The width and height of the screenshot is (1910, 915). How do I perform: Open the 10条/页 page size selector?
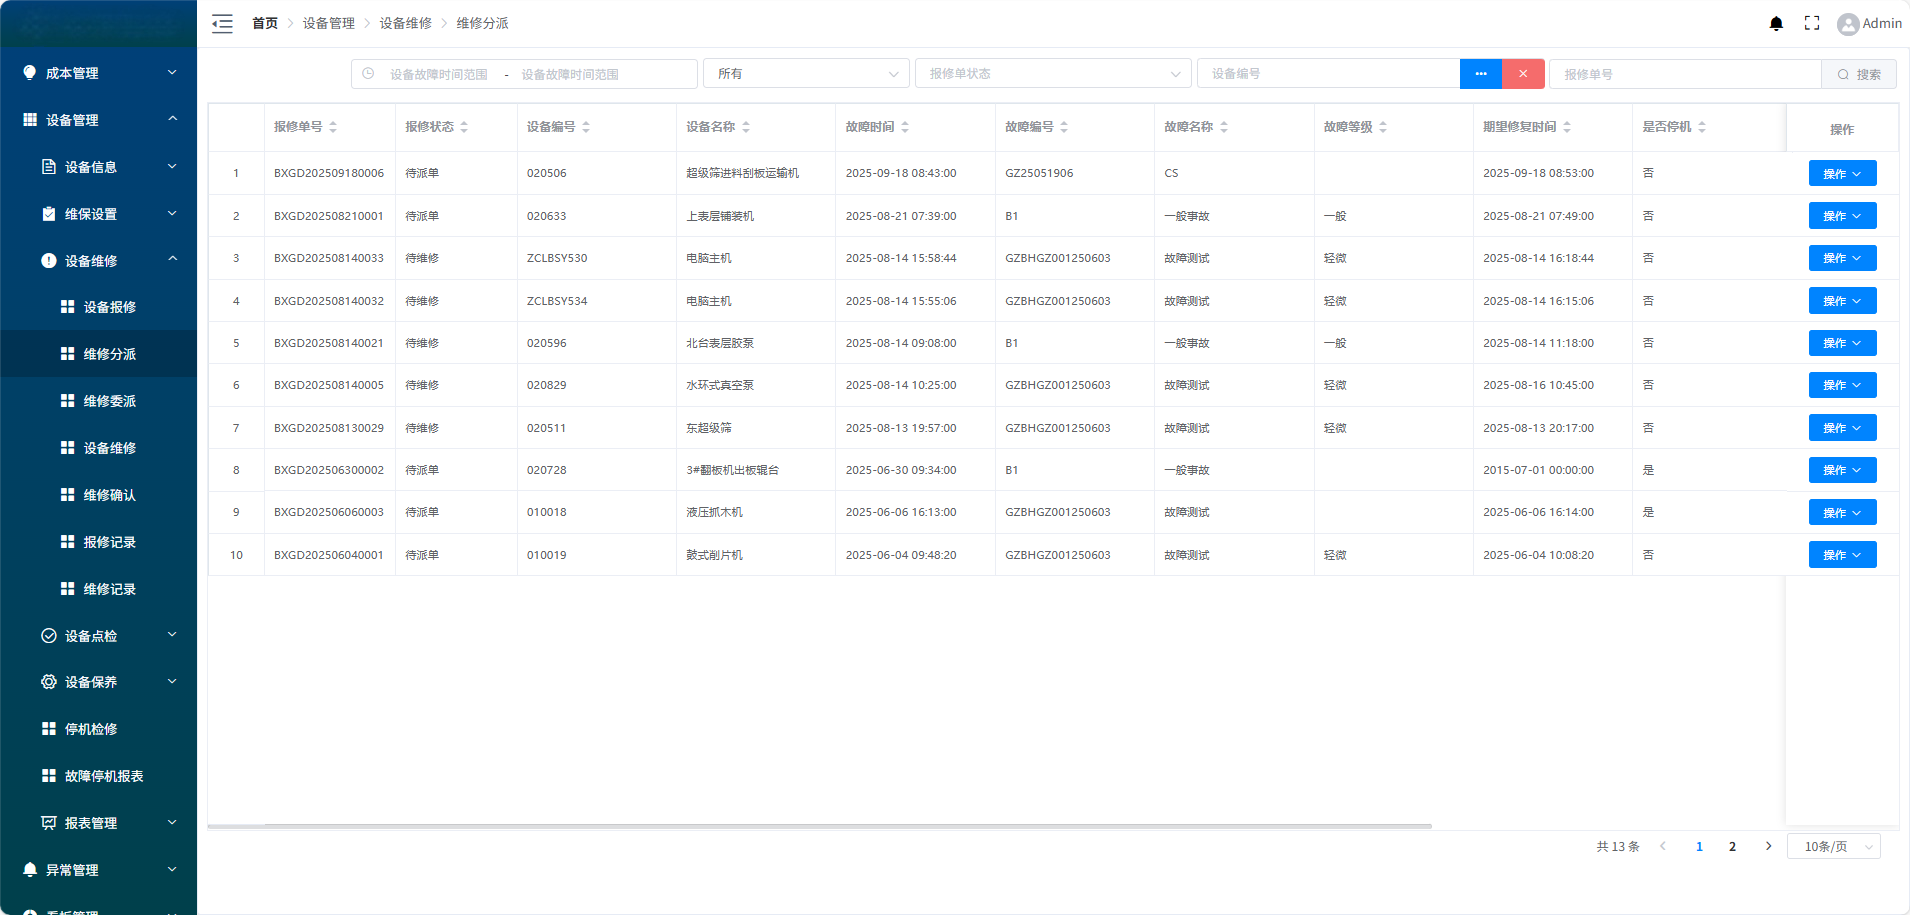click(1833, 846)
